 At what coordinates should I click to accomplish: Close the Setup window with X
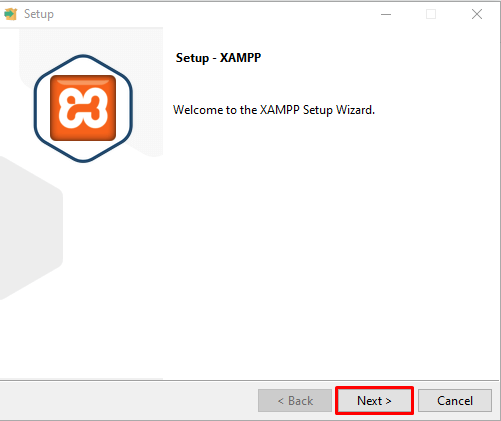[477, 14]
